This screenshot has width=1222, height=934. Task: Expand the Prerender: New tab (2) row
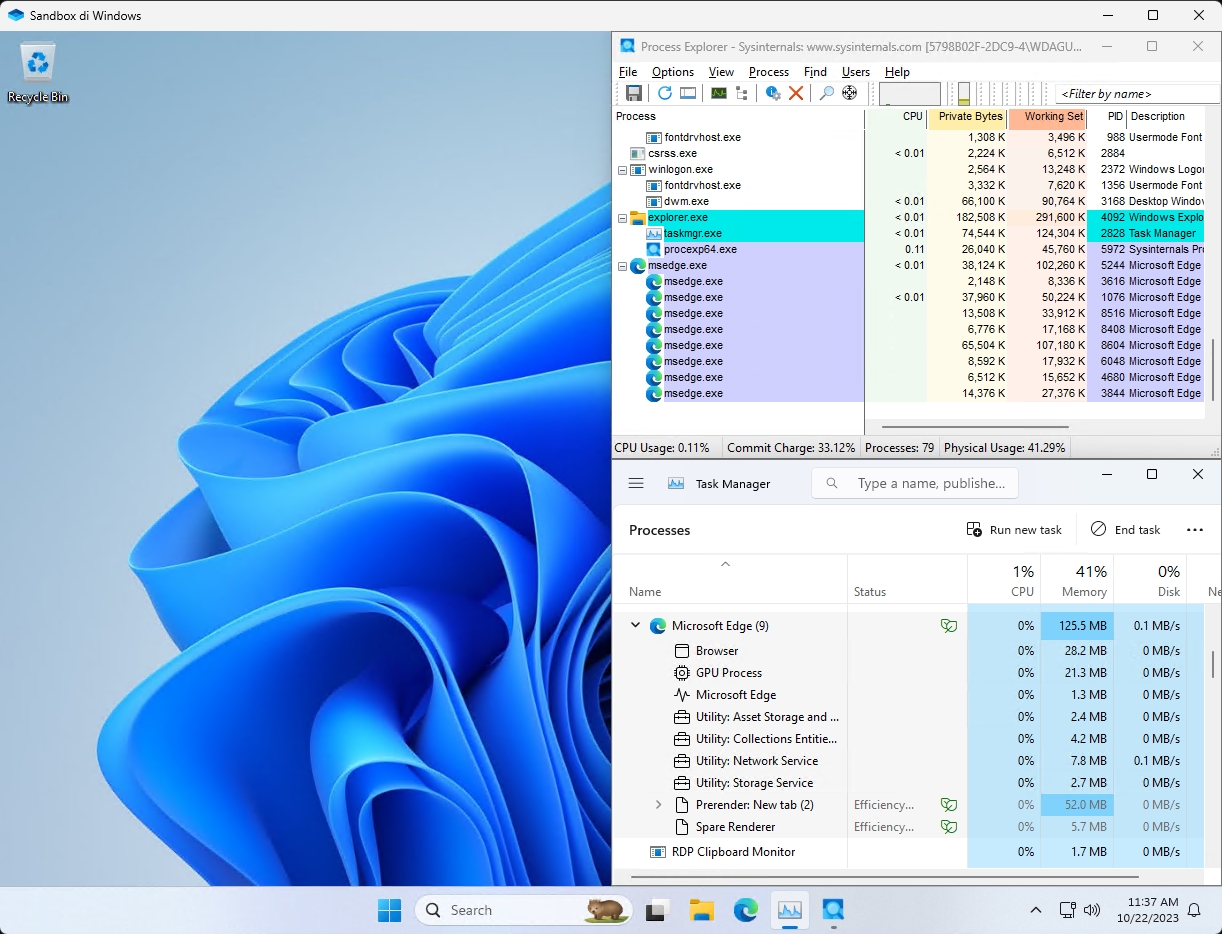pyautogui.click(x=658, y=805)
